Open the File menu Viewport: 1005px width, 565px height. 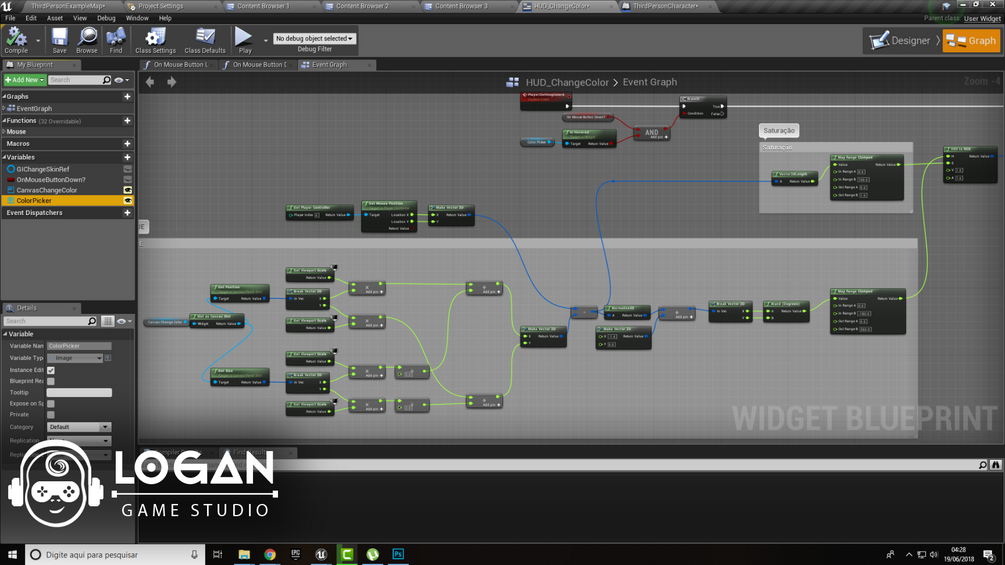pos(10,18)
